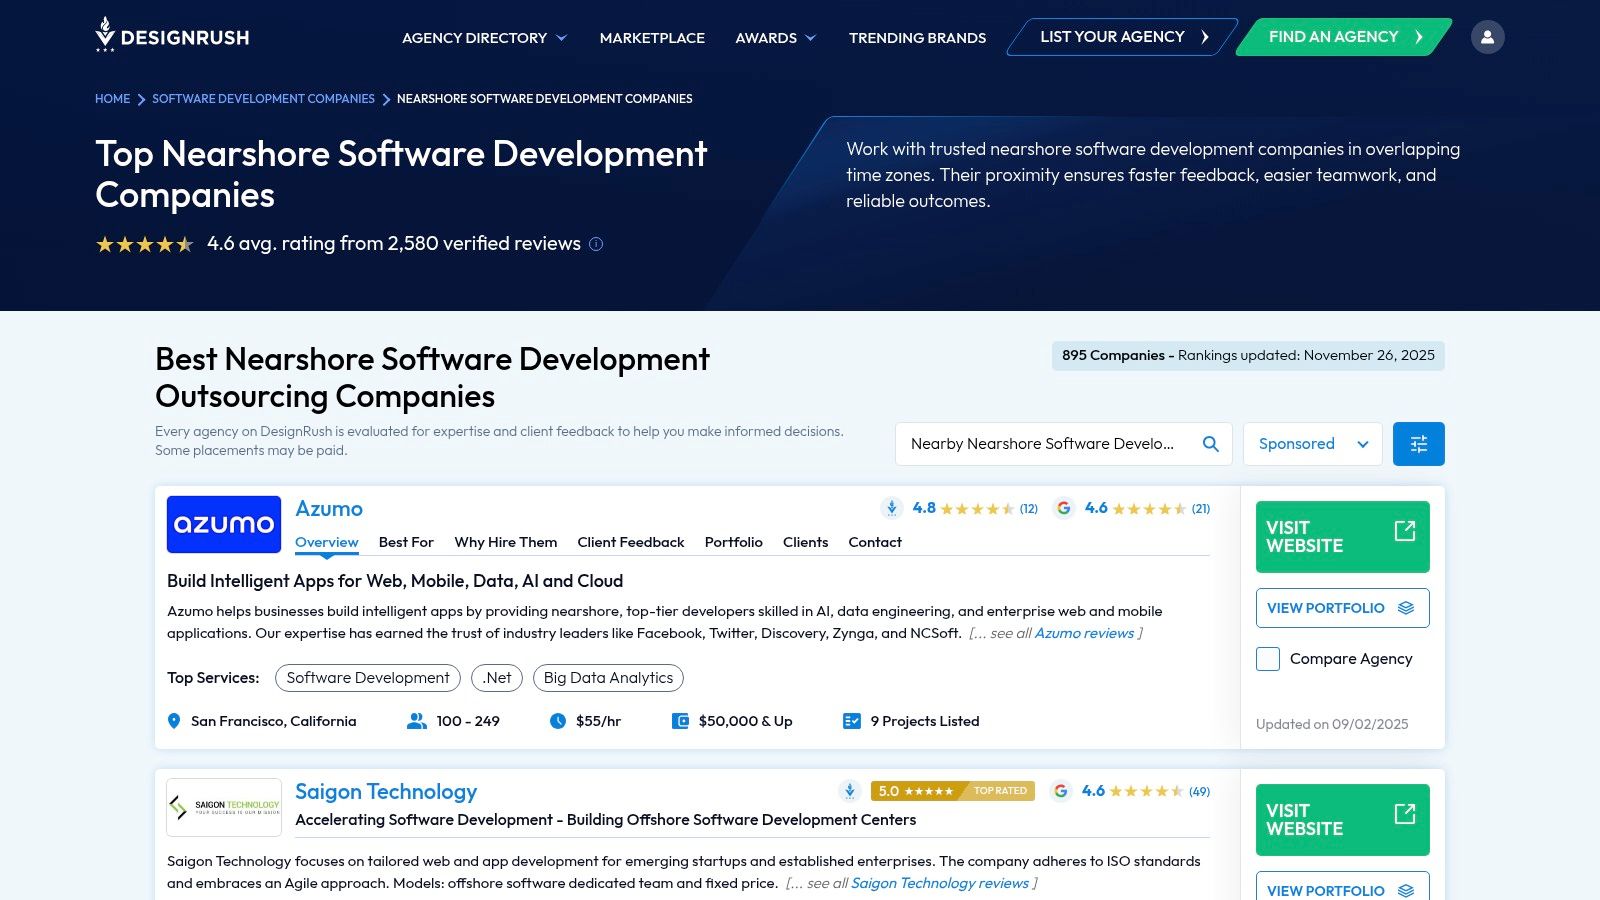Image resolution: width=1600 pixels, height=900 pixels.
Task: Click the Find An Agency button
Action: pyautogui.click(x=1343, y=37)
